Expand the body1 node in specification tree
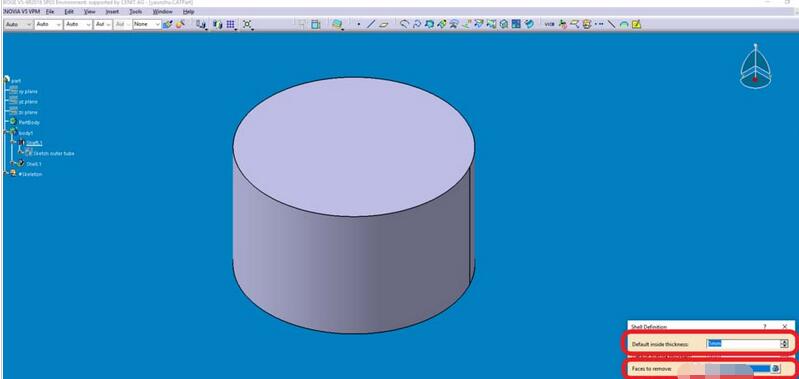Image resolution: width=799 pixels, height=379 pixels. click(x=6, y=132)
